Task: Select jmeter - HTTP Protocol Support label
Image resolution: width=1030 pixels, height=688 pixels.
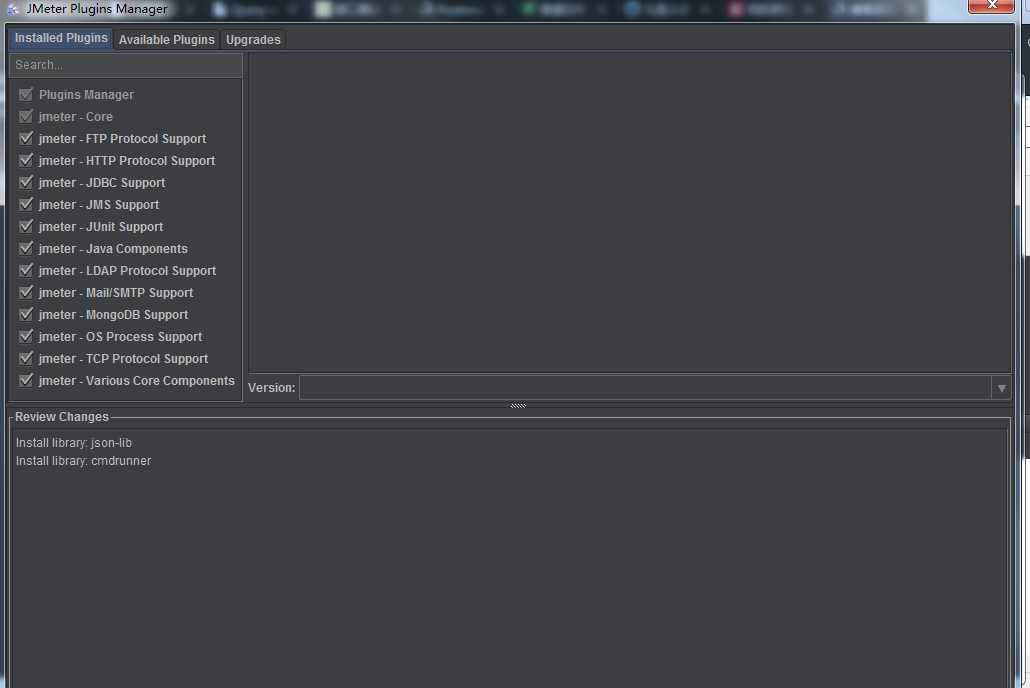Action: [127, 160]
